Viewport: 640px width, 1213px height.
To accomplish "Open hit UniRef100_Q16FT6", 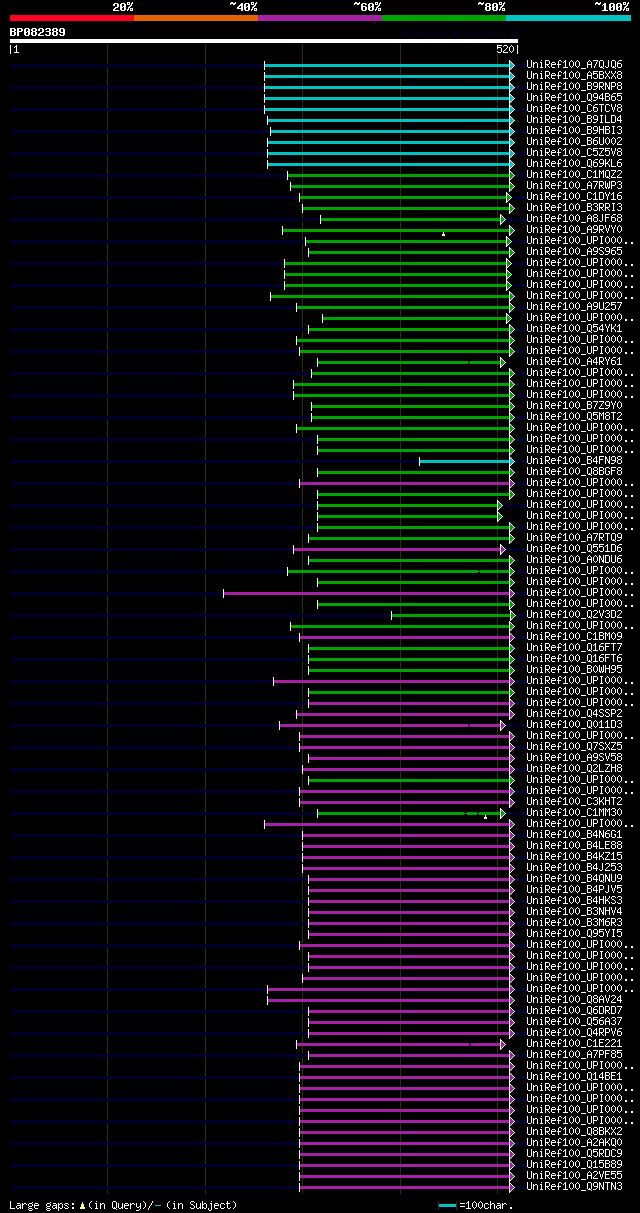I will [574, 658].
